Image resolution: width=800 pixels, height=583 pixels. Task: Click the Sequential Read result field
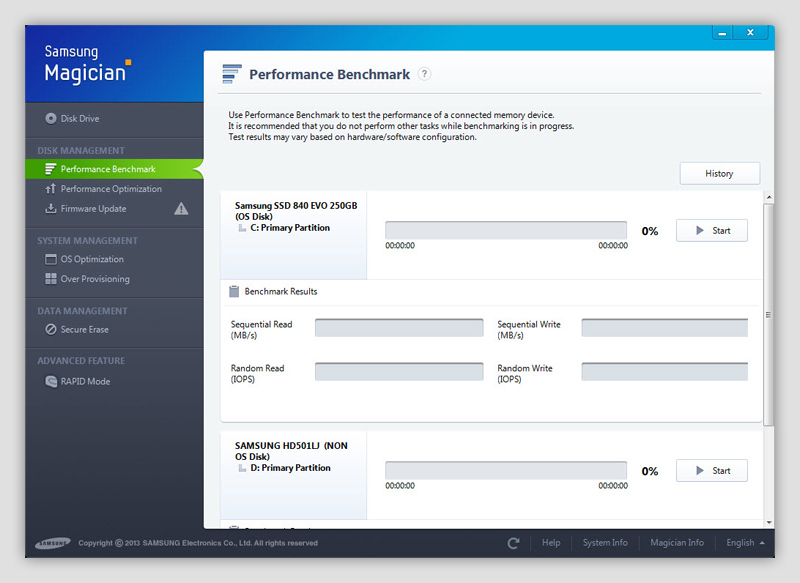pyautogui.click(x=399, y=328)
